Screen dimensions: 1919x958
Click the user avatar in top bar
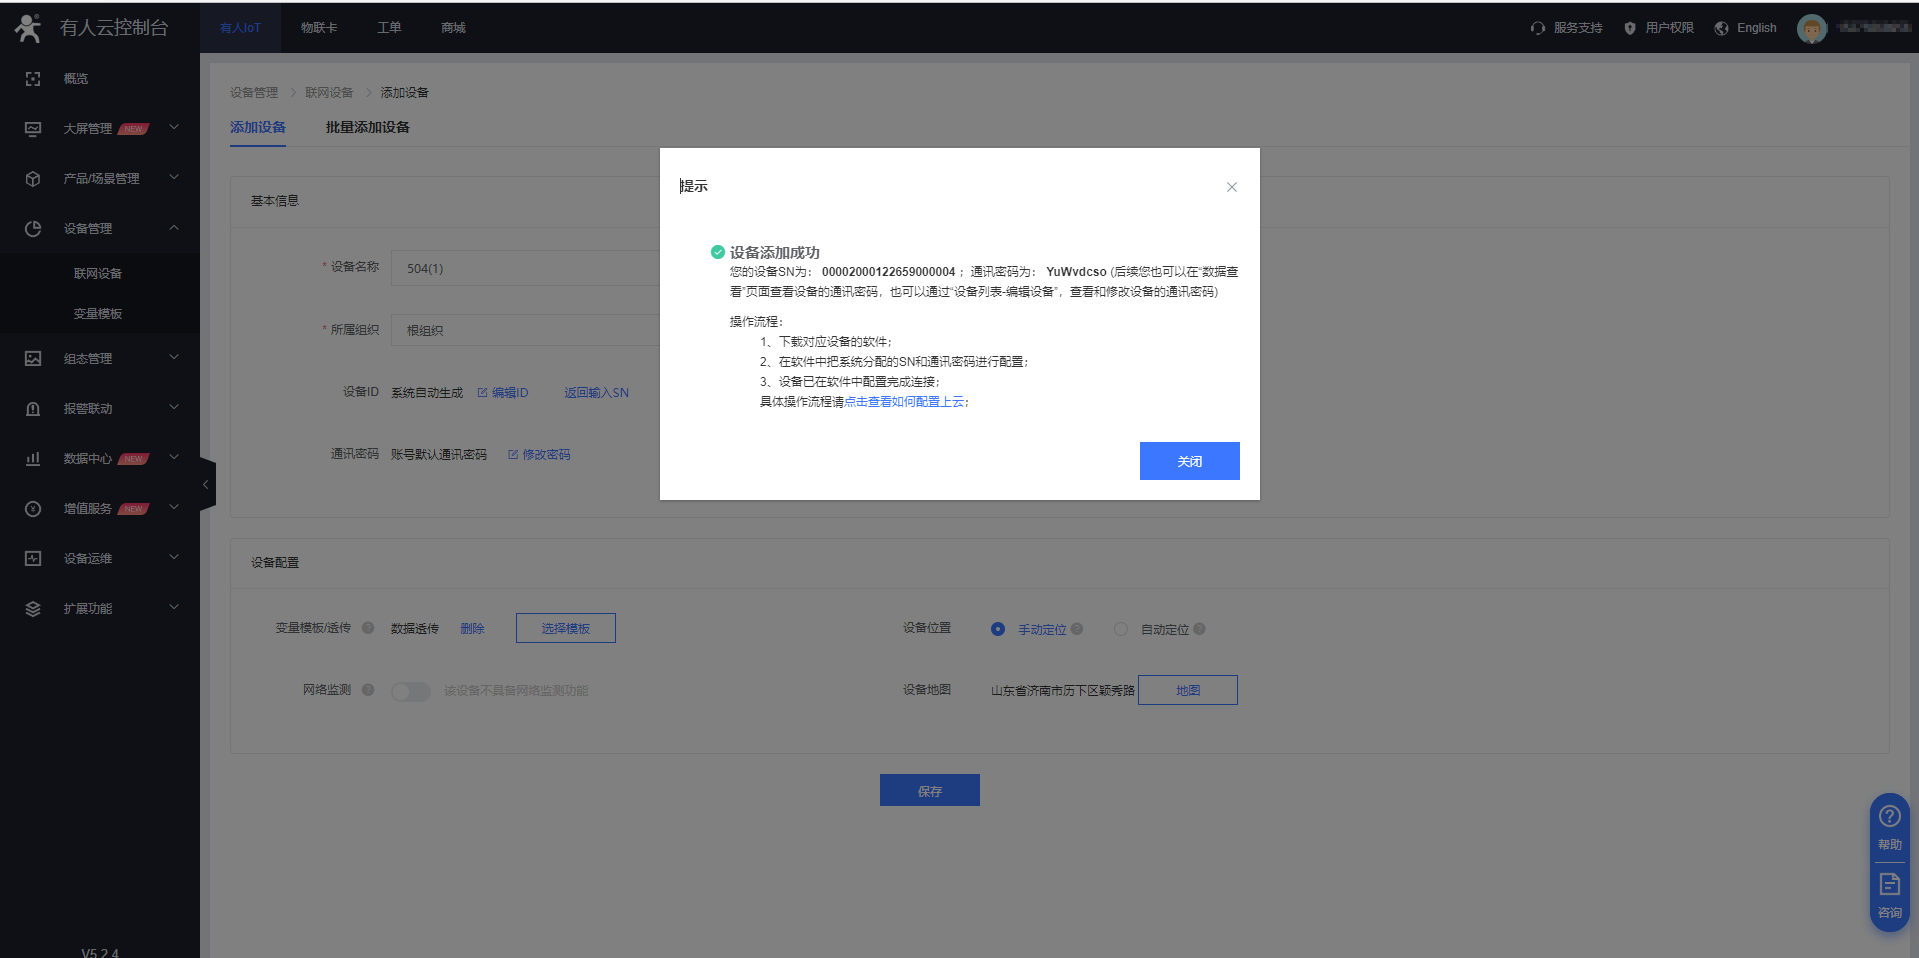(x=1811, y=28)
